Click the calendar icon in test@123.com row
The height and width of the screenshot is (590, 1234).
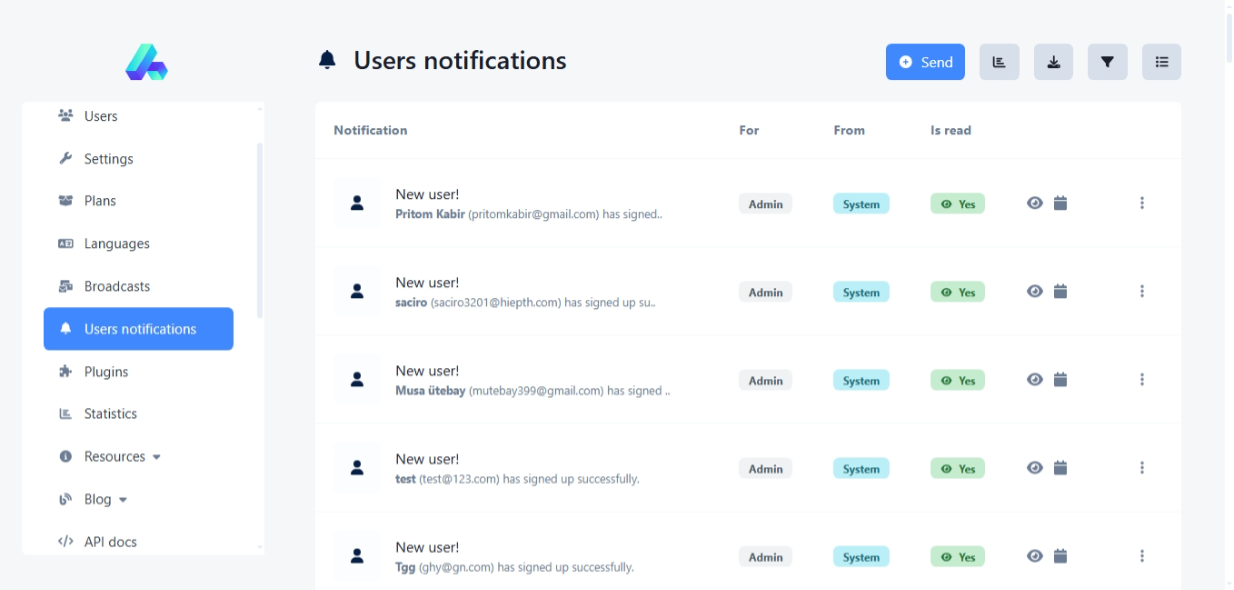(1060, 468)
